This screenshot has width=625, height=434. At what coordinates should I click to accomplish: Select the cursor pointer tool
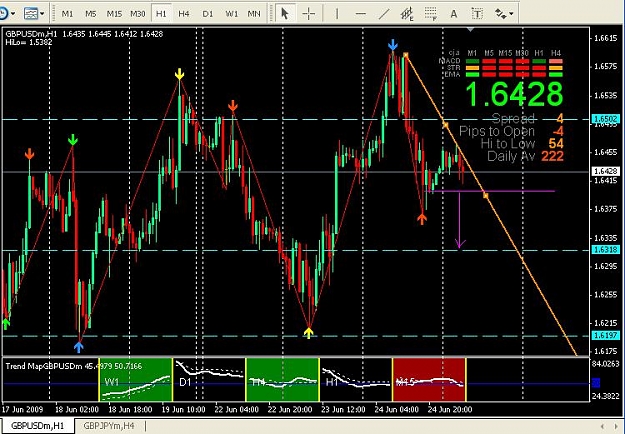pos(285,14)
